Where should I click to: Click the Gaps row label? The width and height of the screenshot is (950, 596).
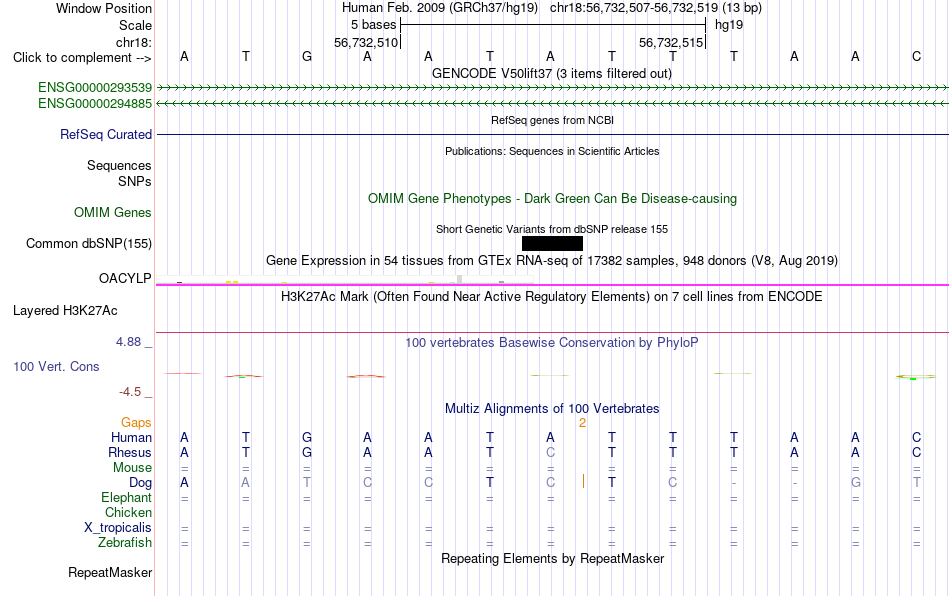(136, 422)
